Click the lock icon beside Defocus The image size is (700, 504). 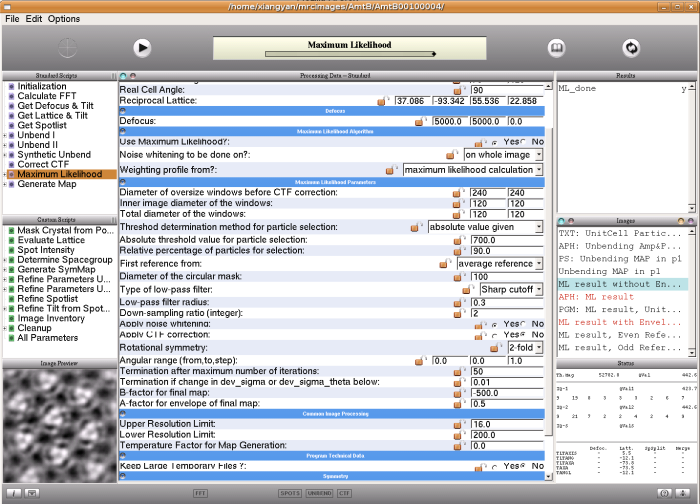click(x=420, y=121)
